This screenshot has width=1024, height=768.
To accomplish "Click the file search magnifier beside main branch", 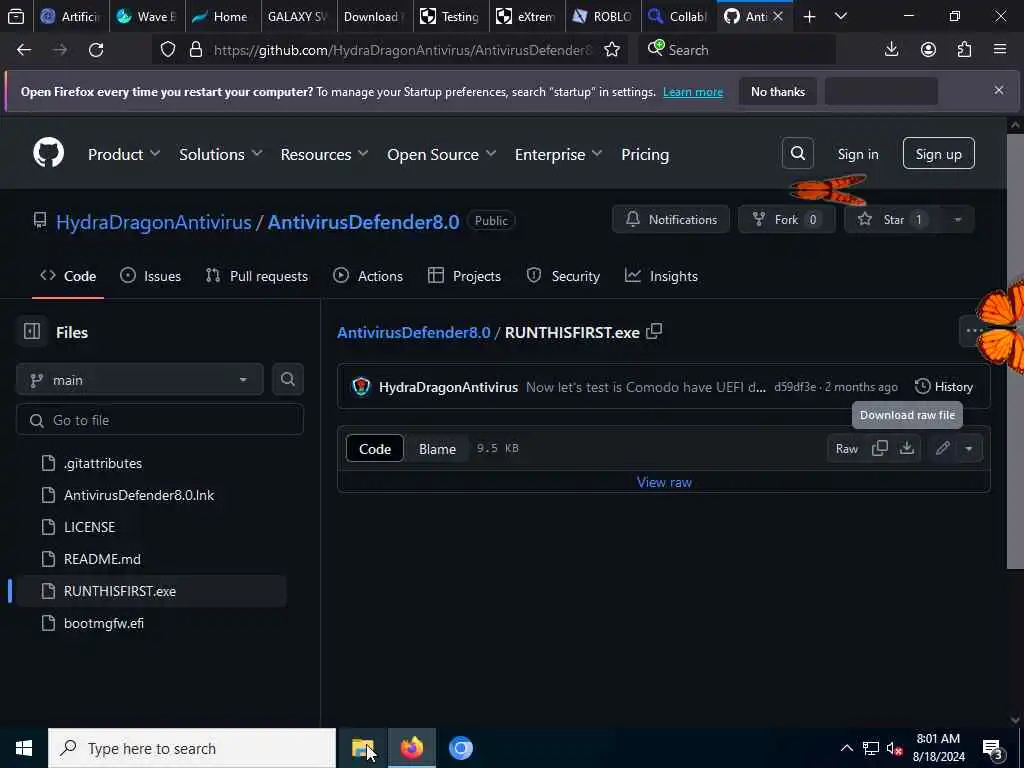I will coord(287,379).
